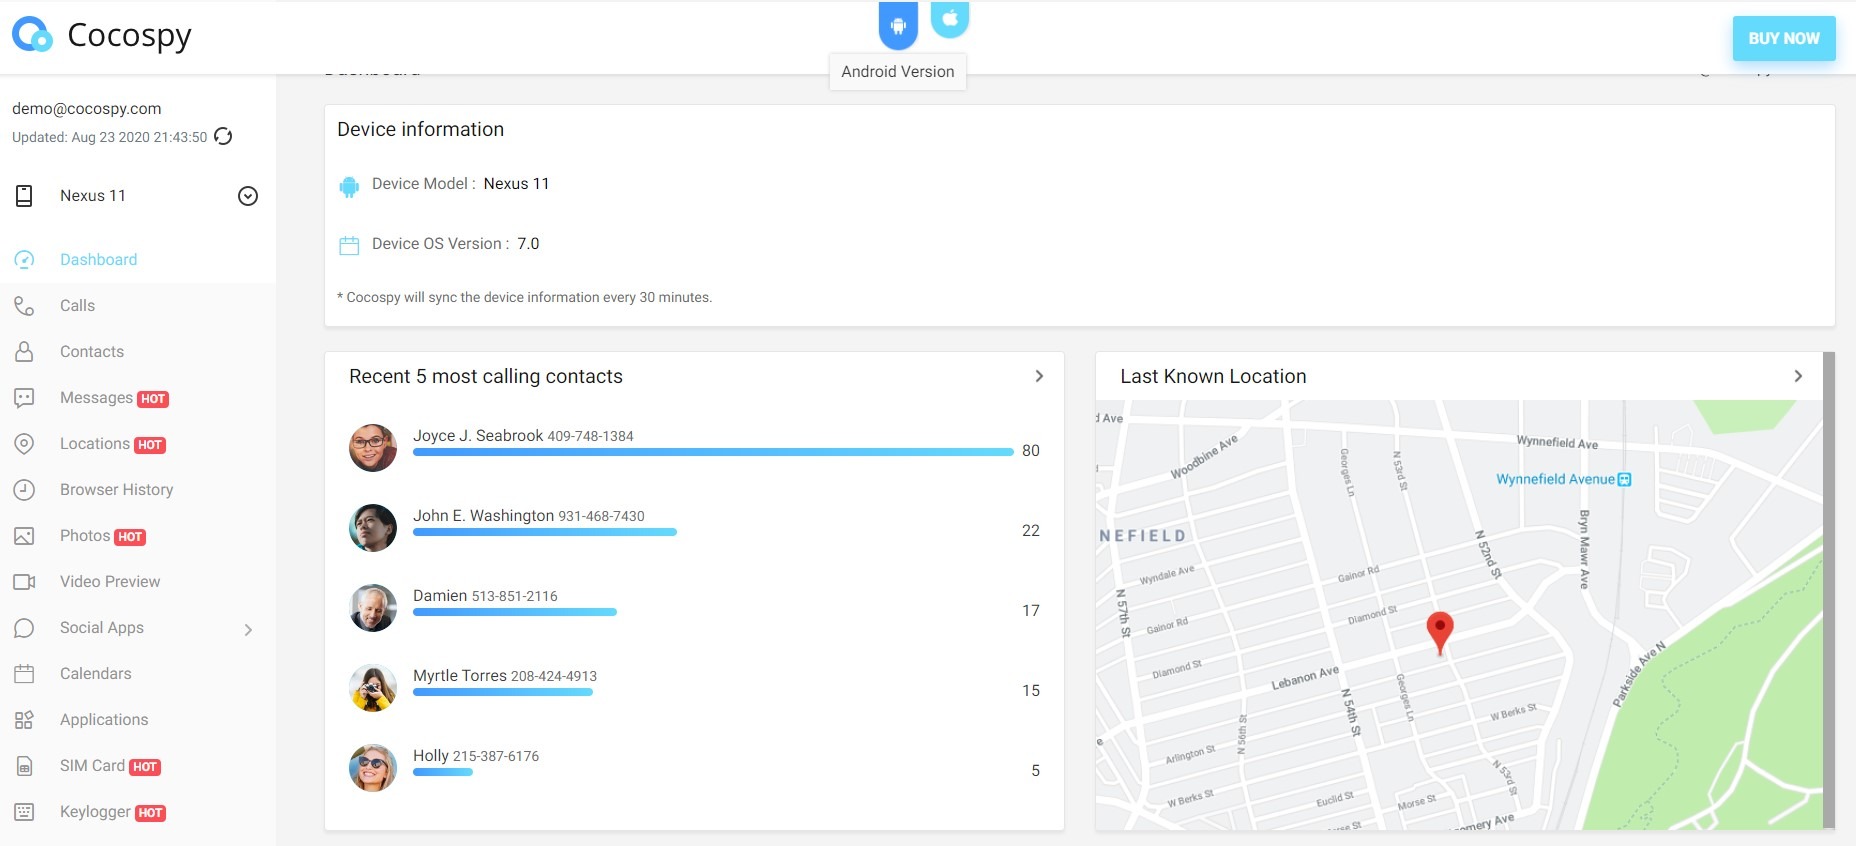Click the demo@cocospy.com account text
Screen dimensions: 1856x846
tap(87, 109)
